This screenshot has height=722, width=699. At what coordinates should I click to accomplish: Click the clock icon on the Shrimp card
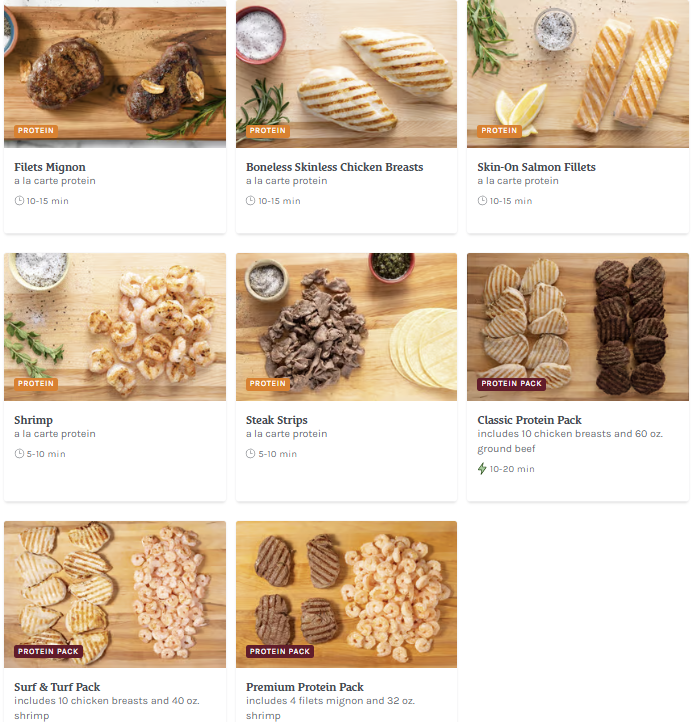(x=19, y=454)
